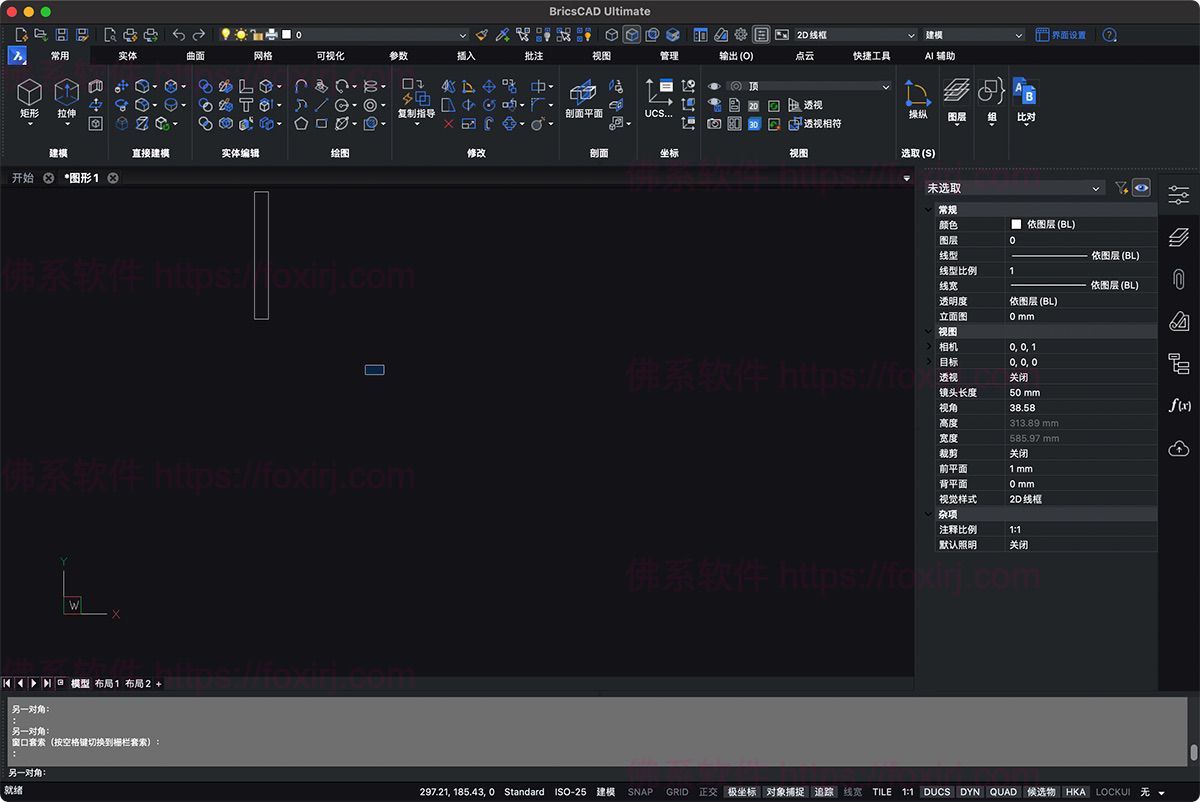Switch to the 插入 ribbon tab

pyautogui.click(x=466, y=56)
